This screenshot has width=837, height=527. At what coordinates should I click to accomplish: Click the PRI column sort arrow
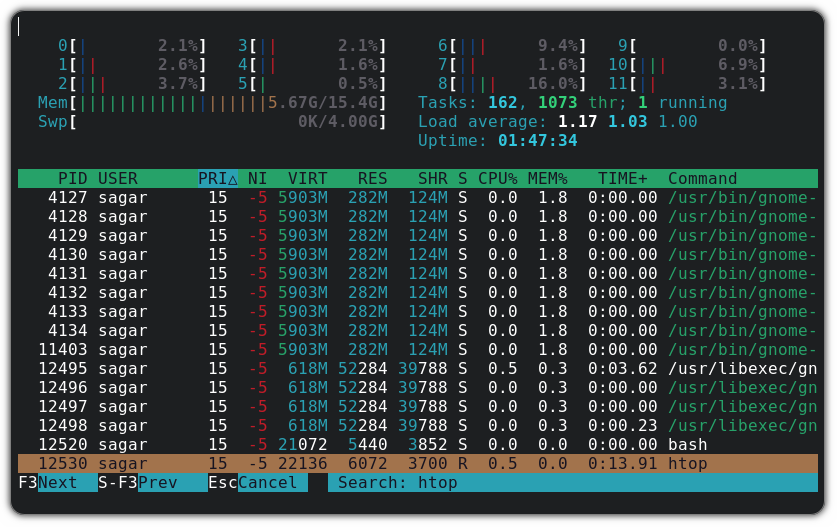[x=233, y=179]
